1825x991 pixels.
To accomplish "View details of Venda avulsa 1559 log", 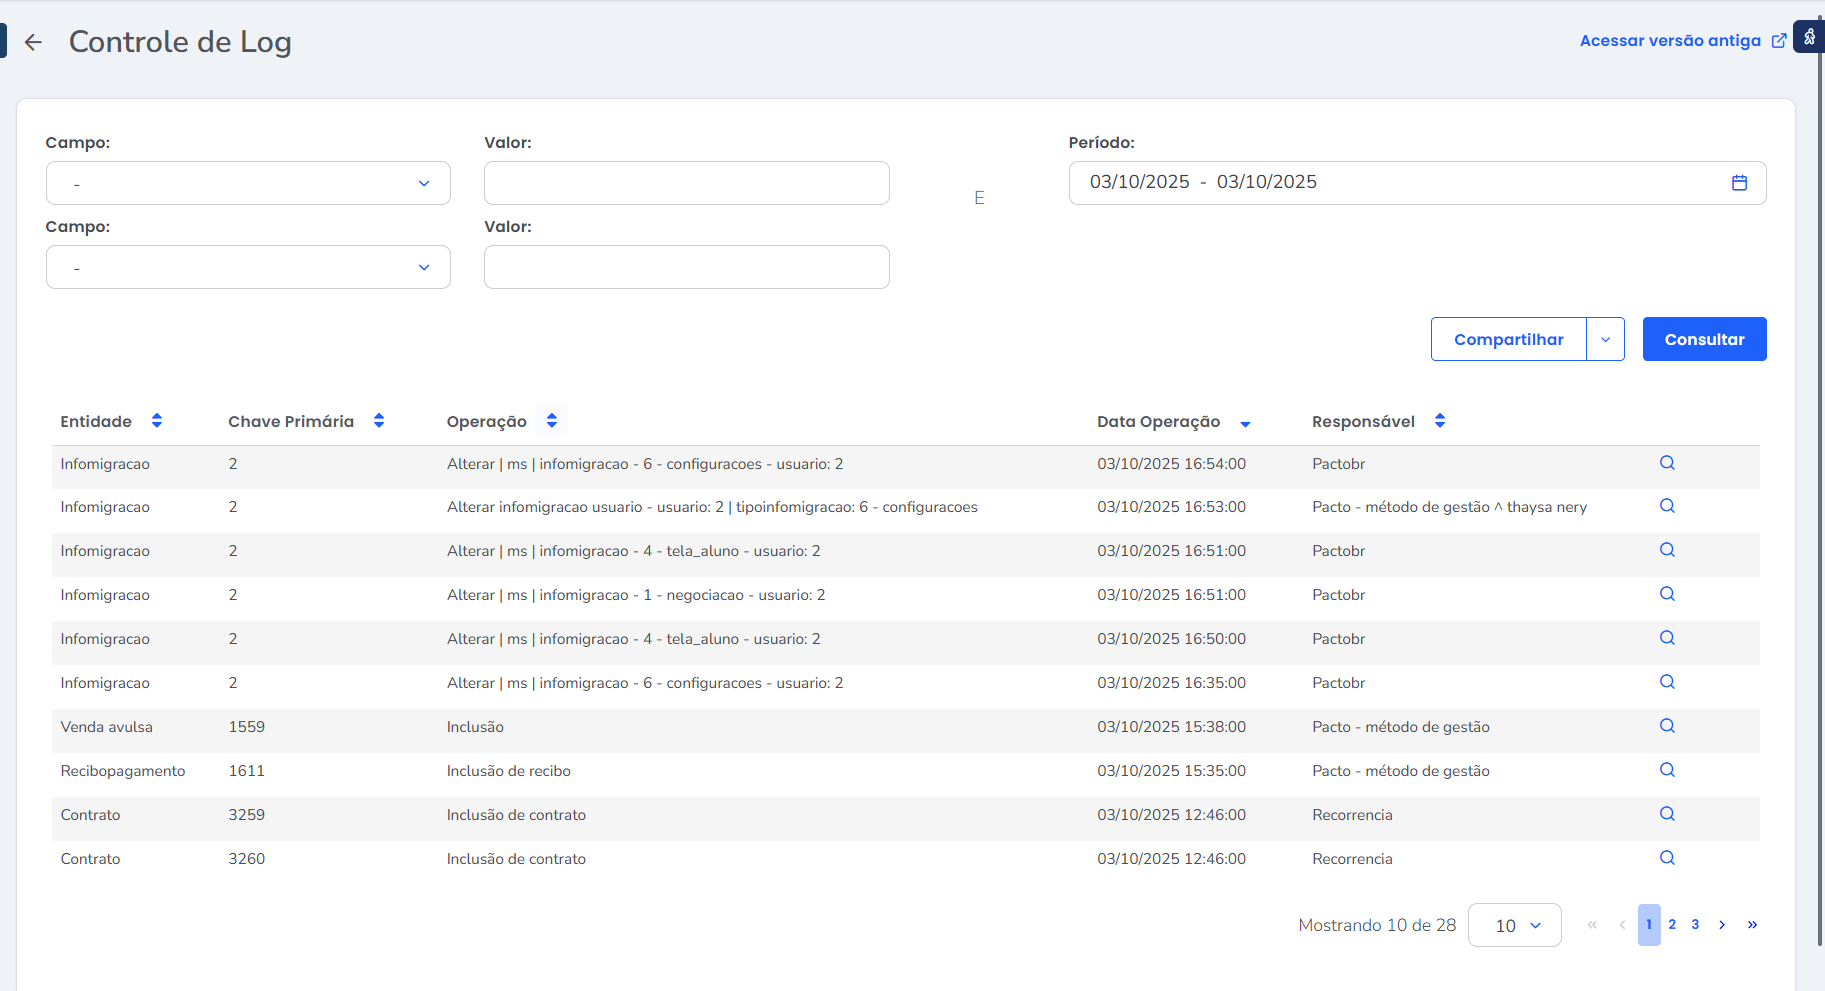I will click(1667, 726).
